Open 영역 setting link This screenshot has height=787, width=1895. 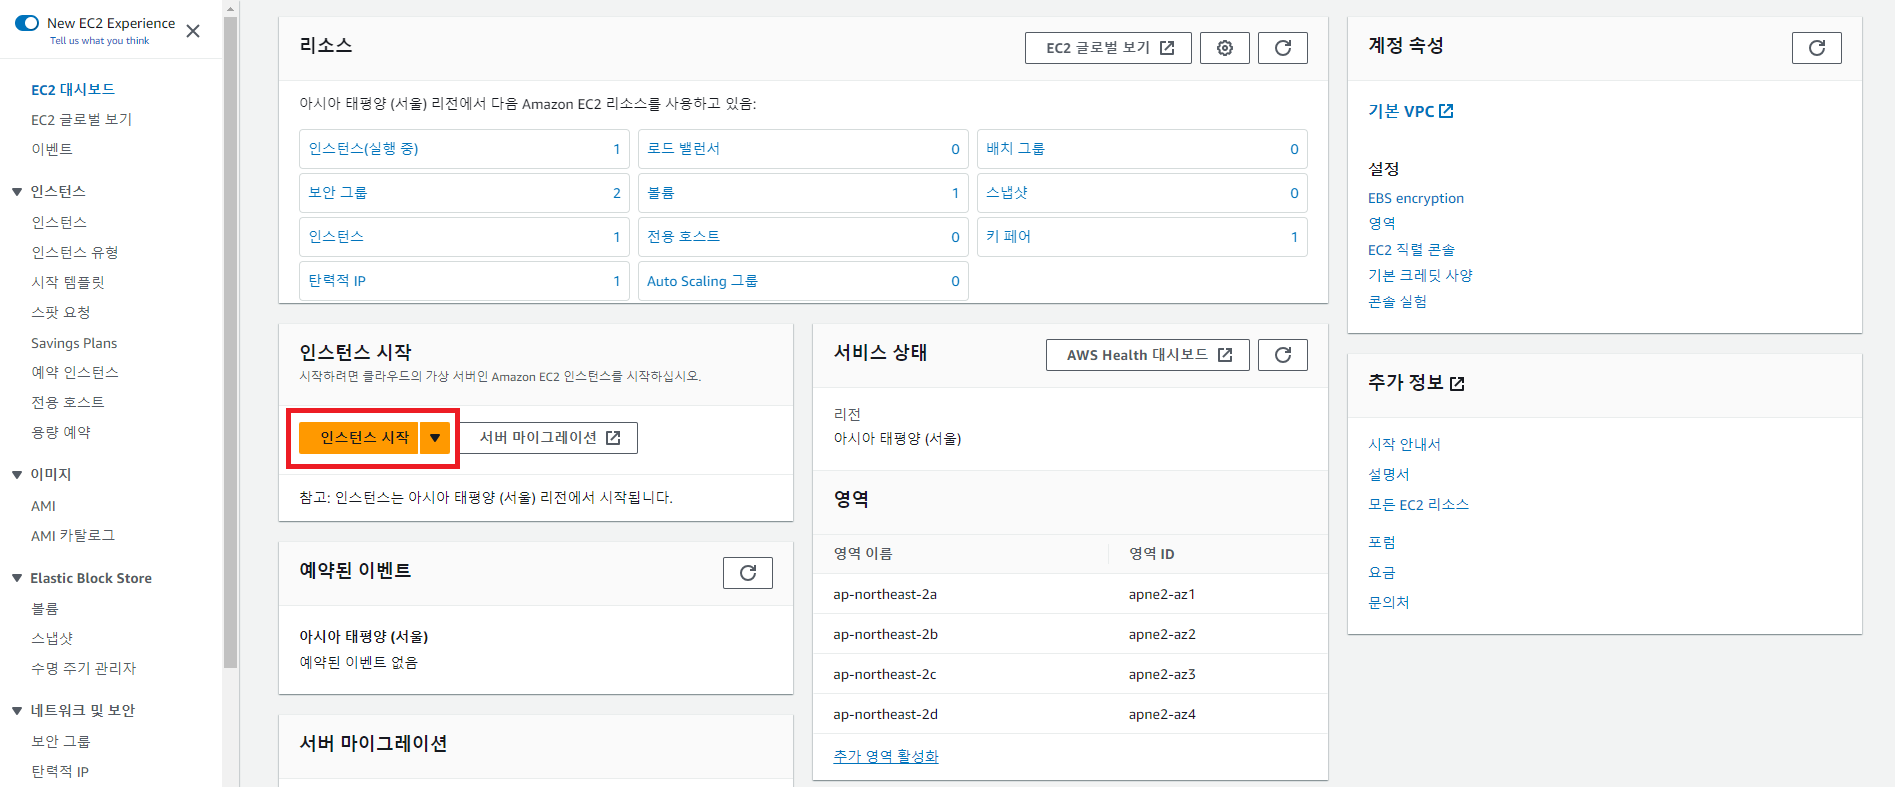pos(1382,223)
